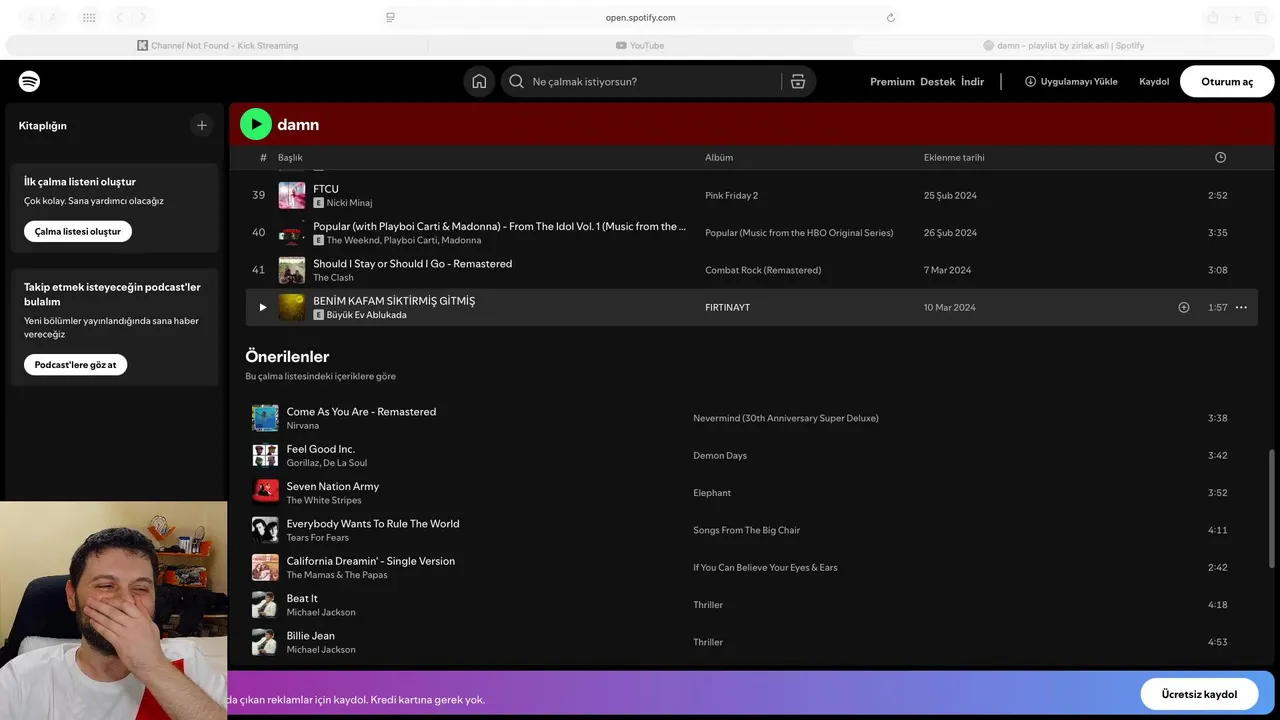Add BENİM KAFAM track to liked songs

click(x=1184, y=307)
